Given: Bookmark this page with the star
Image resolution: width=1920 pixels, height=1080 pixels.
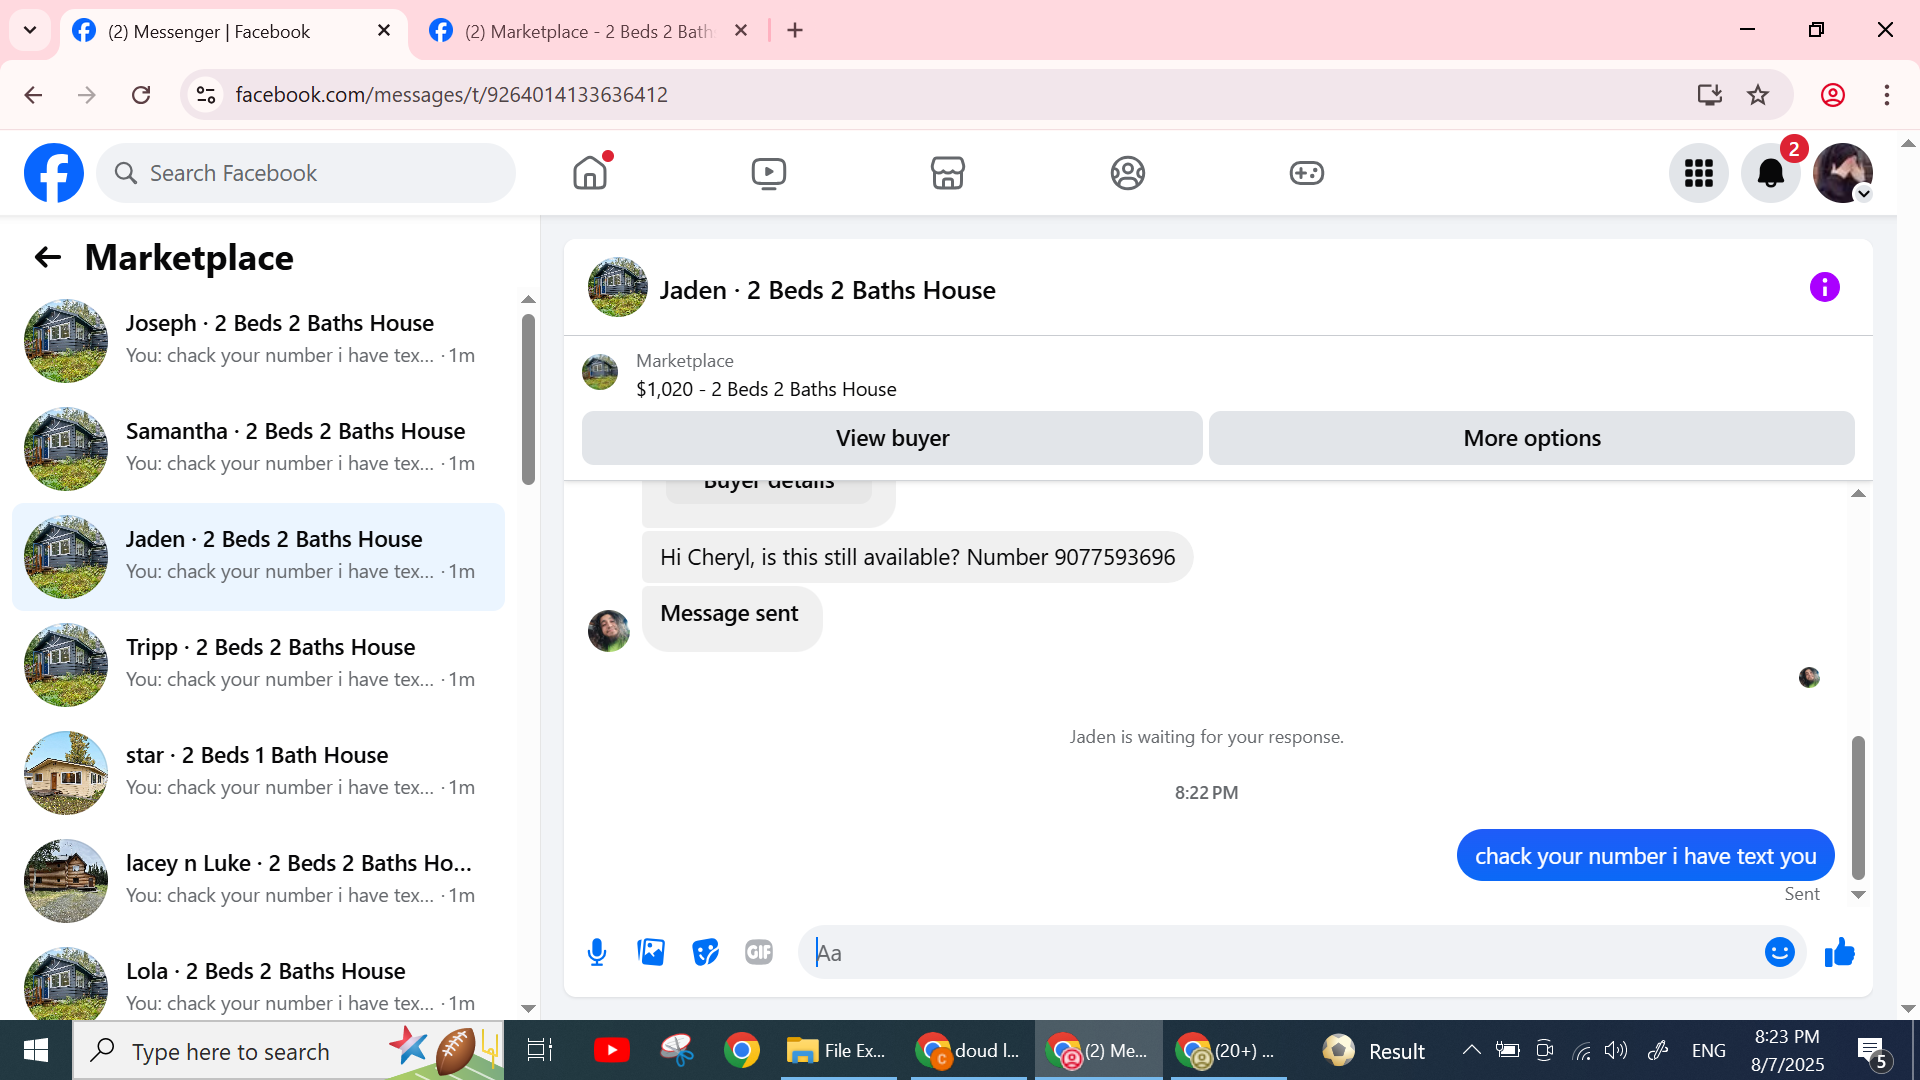Looking at the screenshot, I should point(1758,95).
